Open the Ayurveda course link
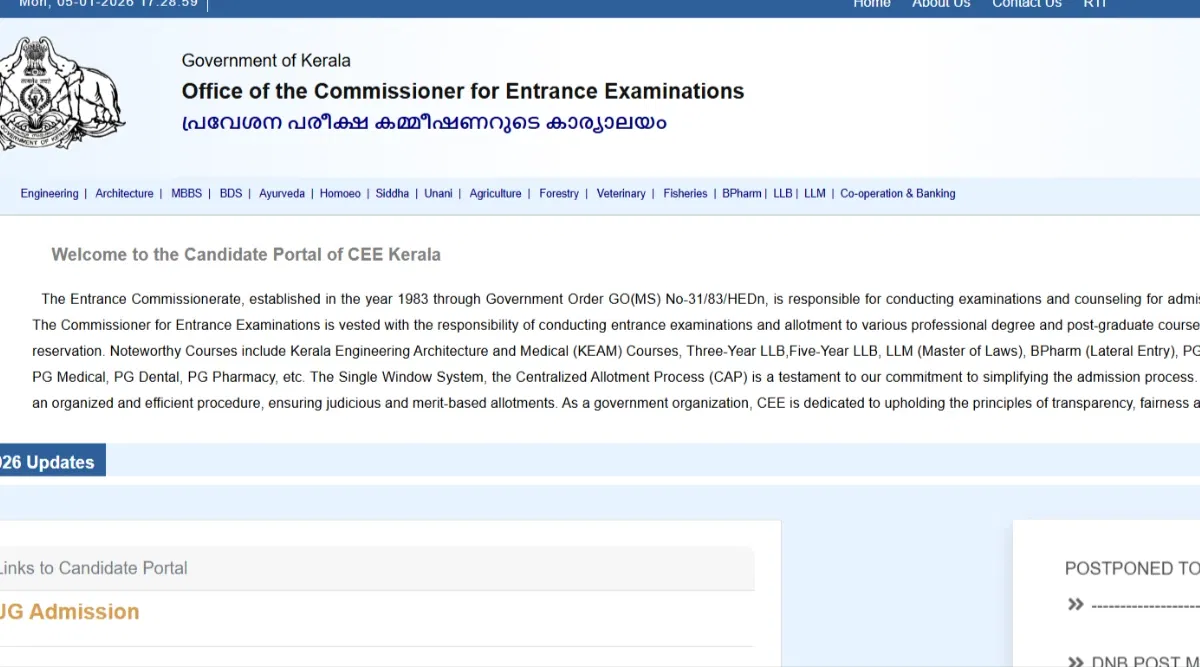Screen dimensions: 1200x667 [x=282, y=194]
